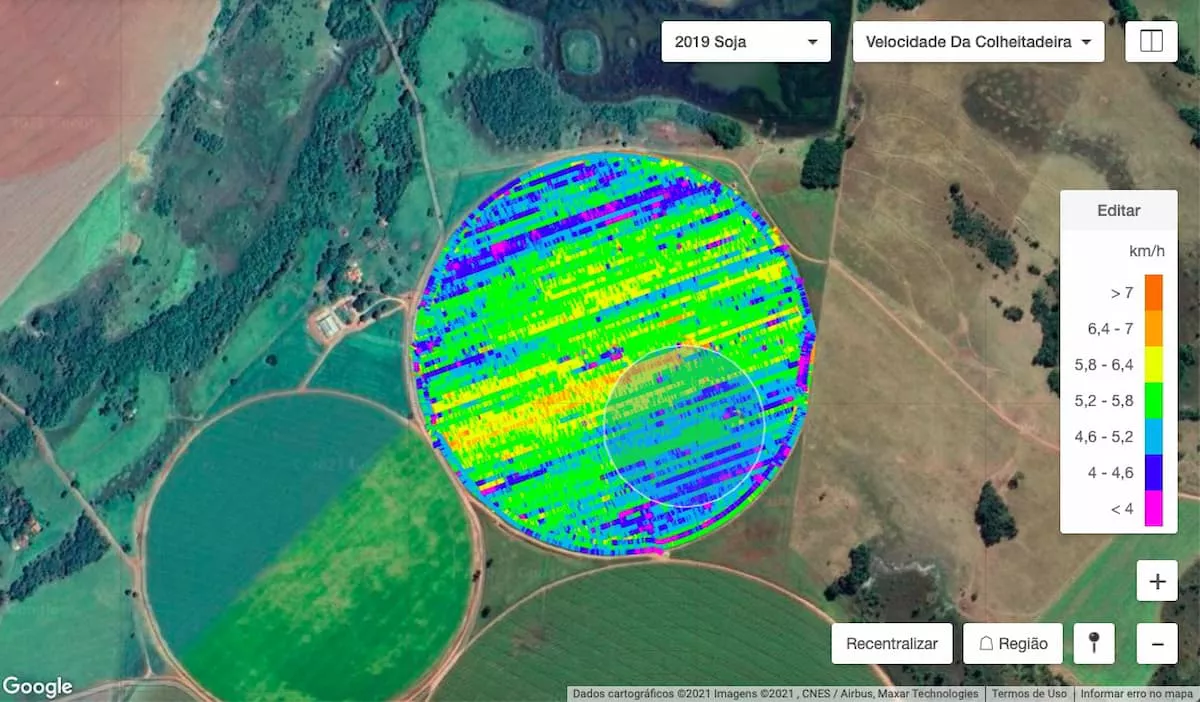The width and height of the screenshot is (1200, 702).
Task: Open the Velocidade Da Colheitadeira layer dropdown
Action: click(978, 42)
